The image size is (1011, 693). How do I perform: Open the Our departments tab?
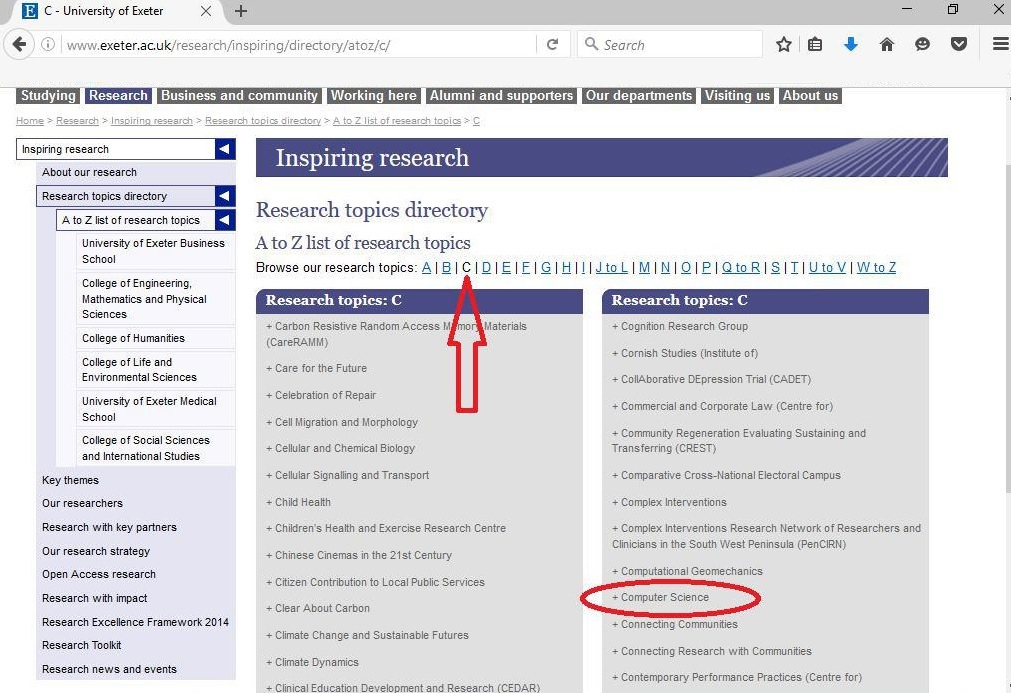click(x=639, y=95)
